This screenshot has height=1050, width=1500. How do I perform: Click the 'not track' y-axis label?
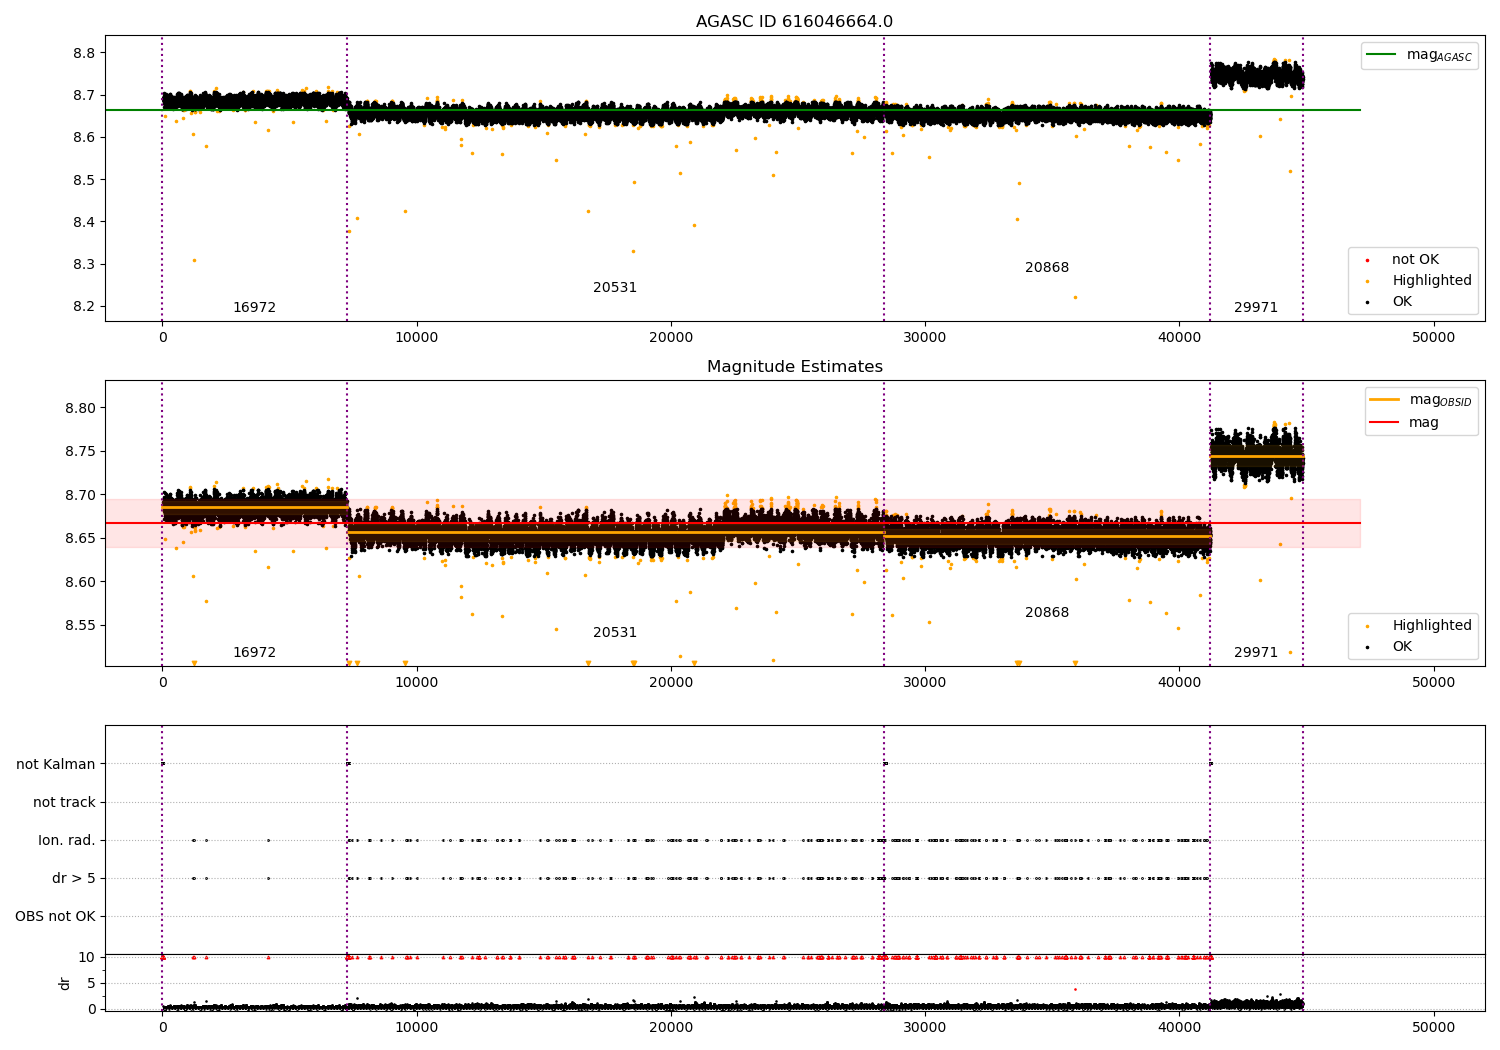(64, 803)
